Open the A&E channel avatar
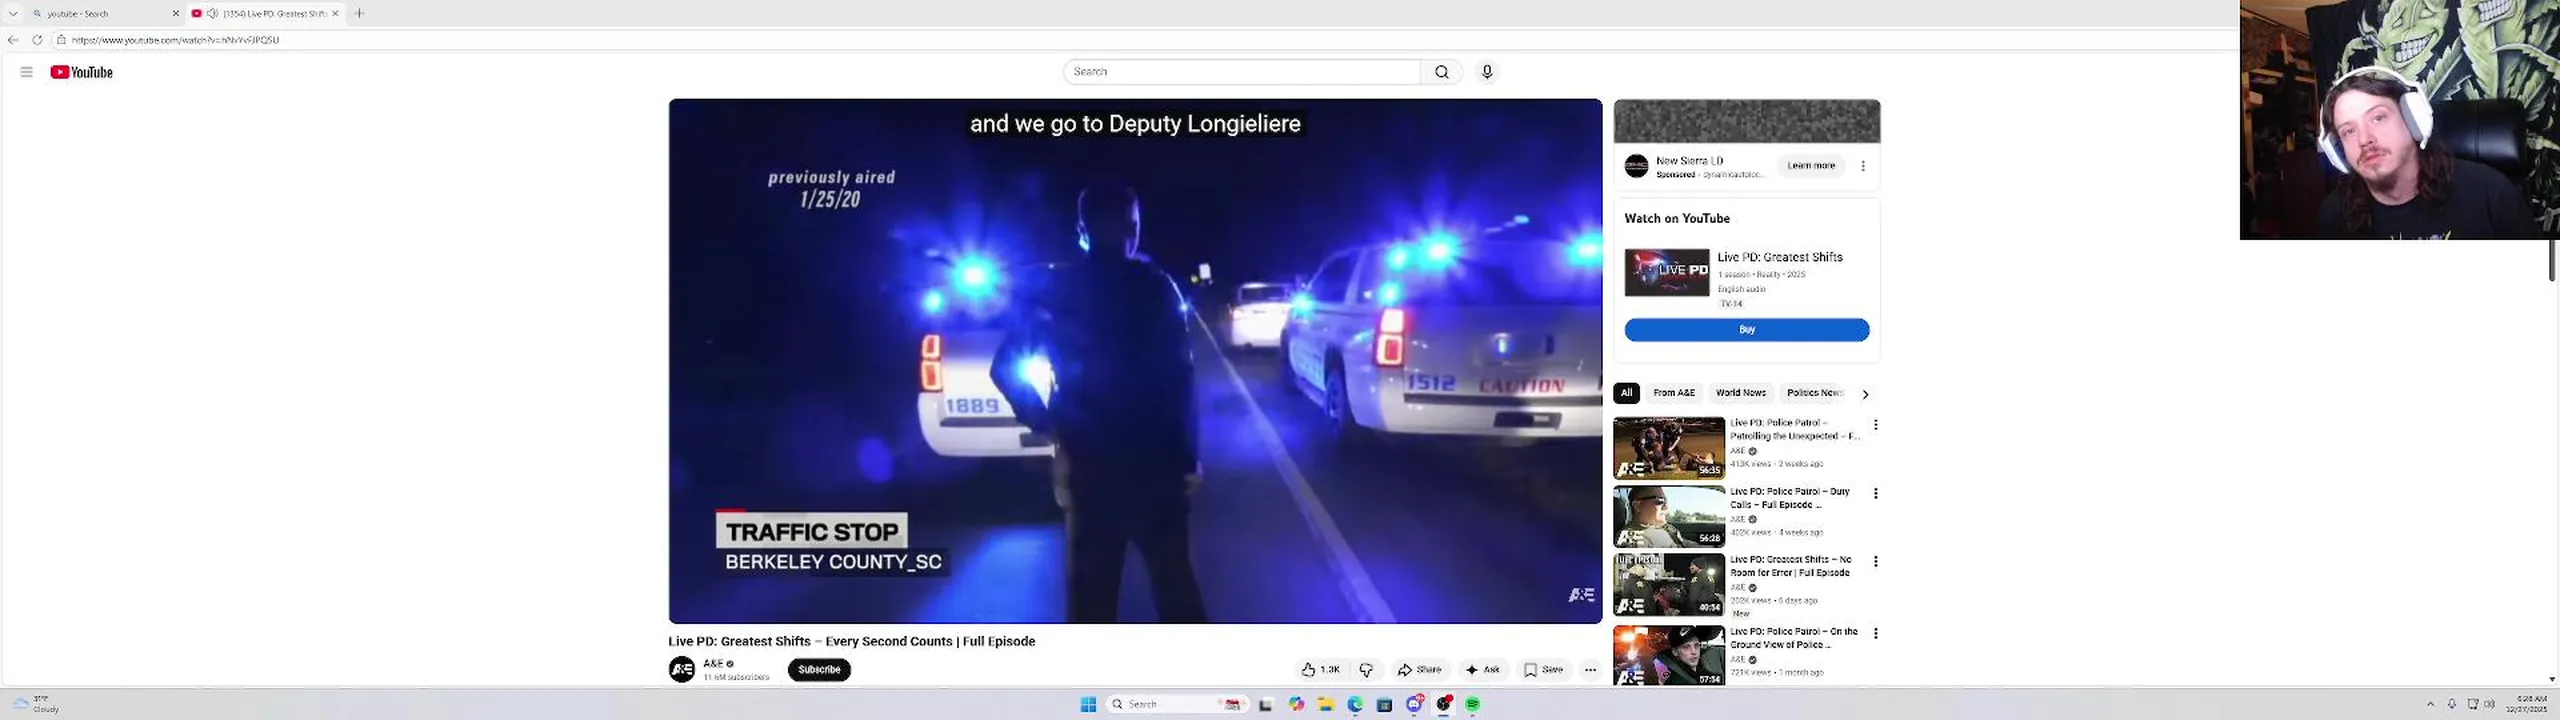This screenshot has height=720, width=2560. point(682,670)
